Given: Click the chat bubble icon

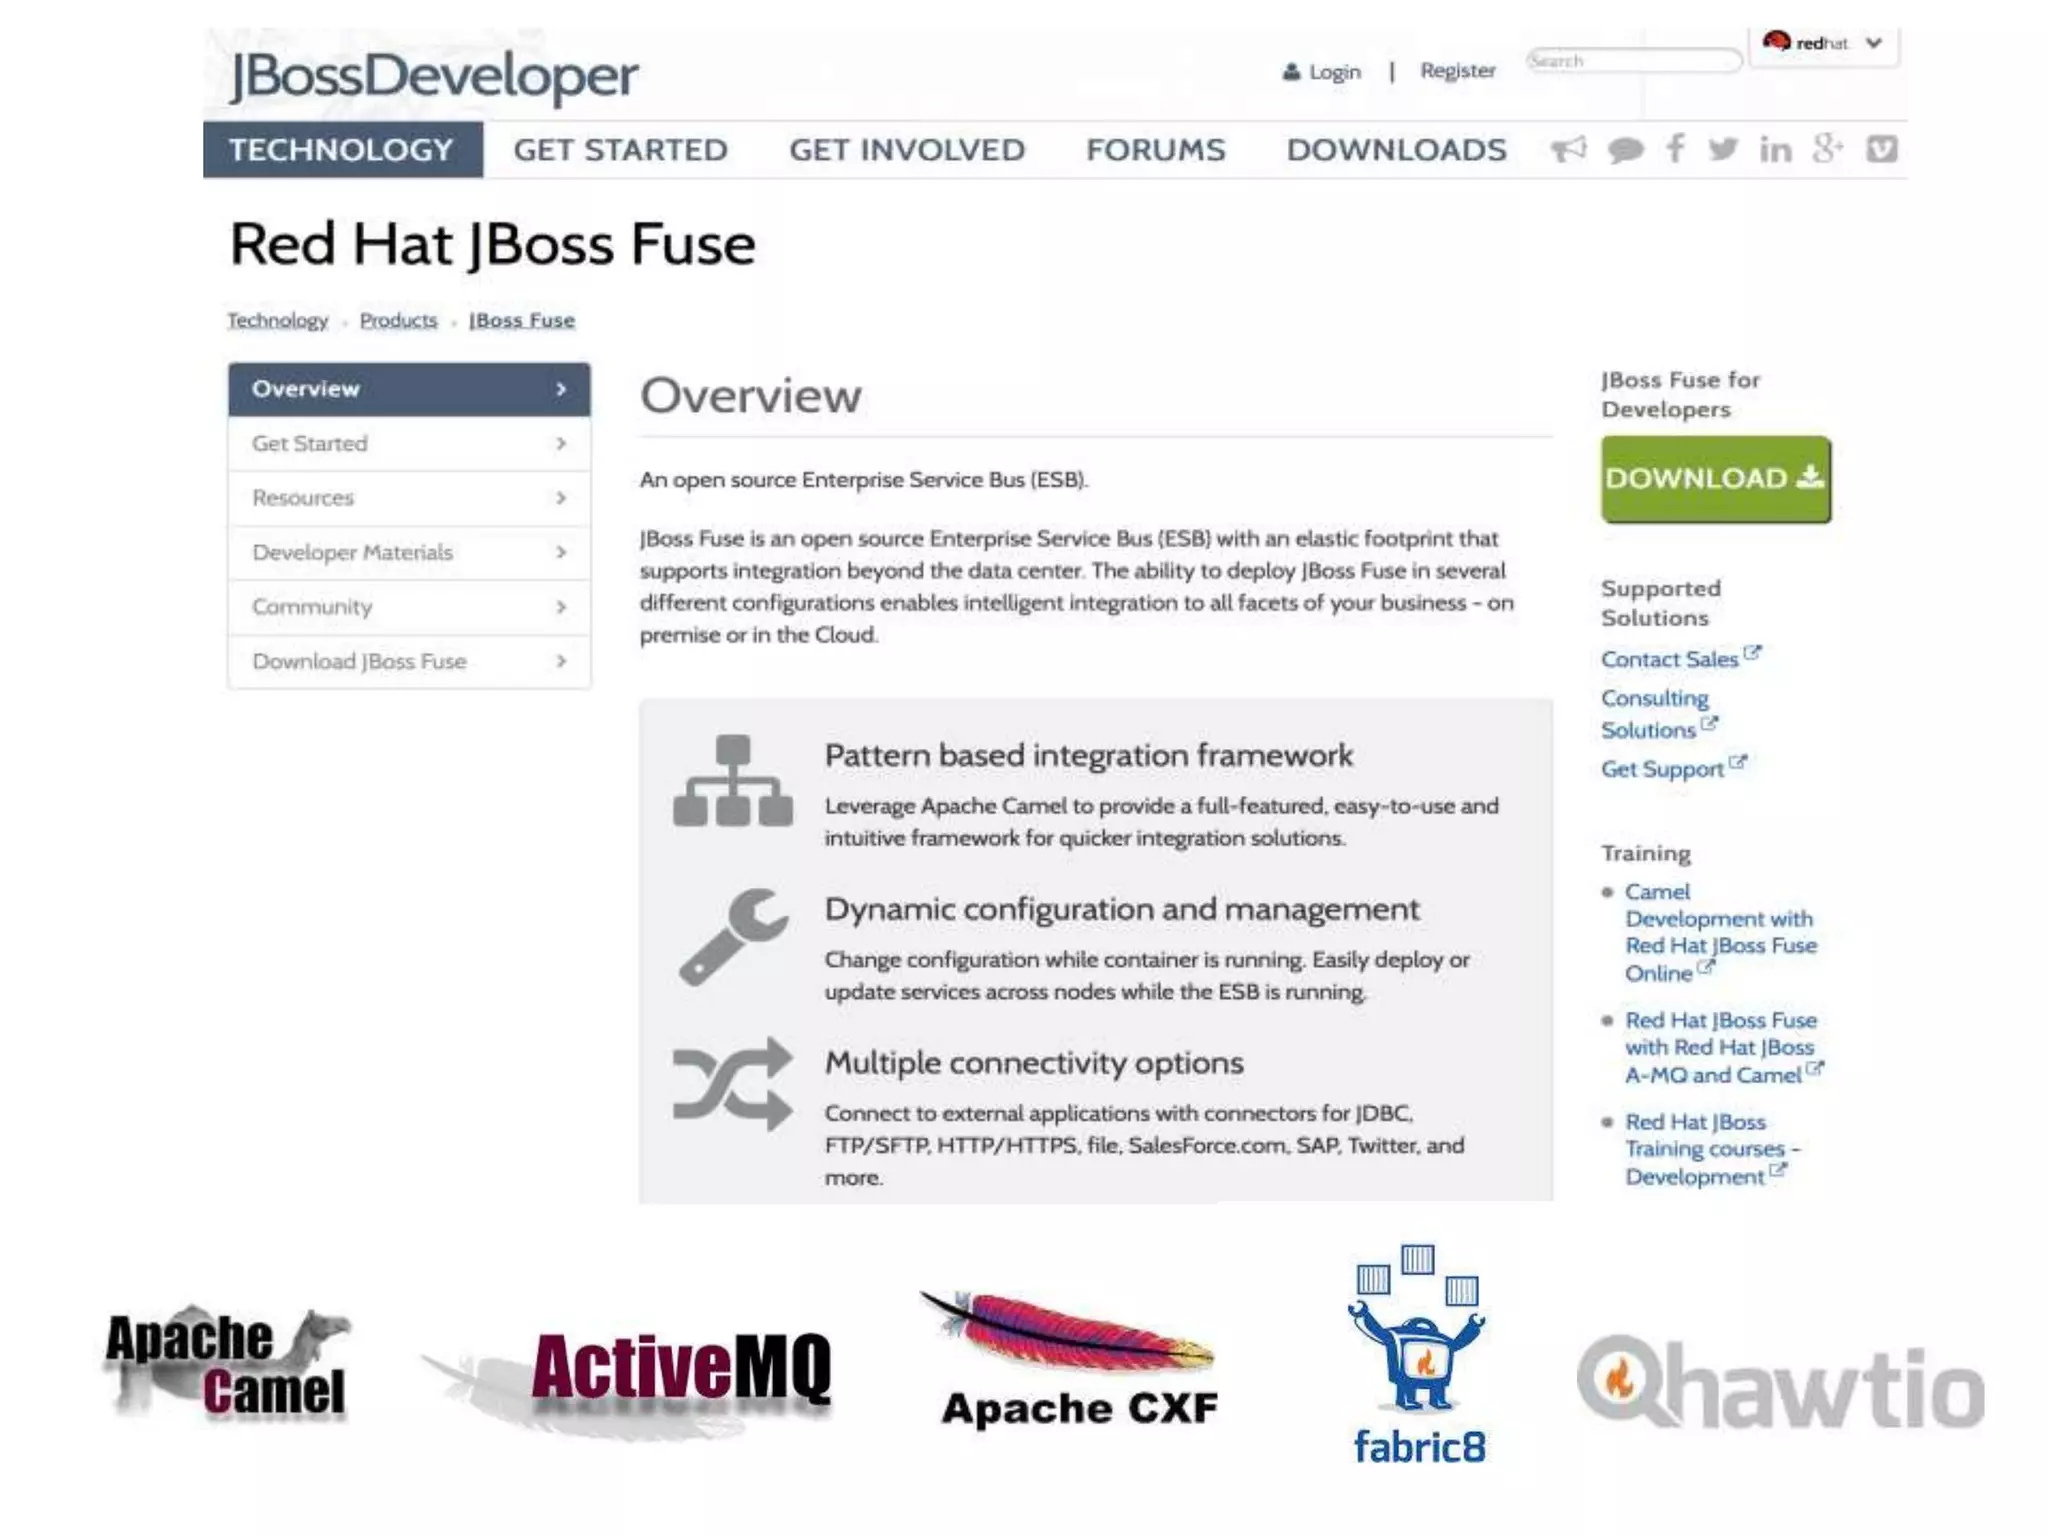Looking at the screenshot, I should pyautogui.click(x=1625, y=151).
